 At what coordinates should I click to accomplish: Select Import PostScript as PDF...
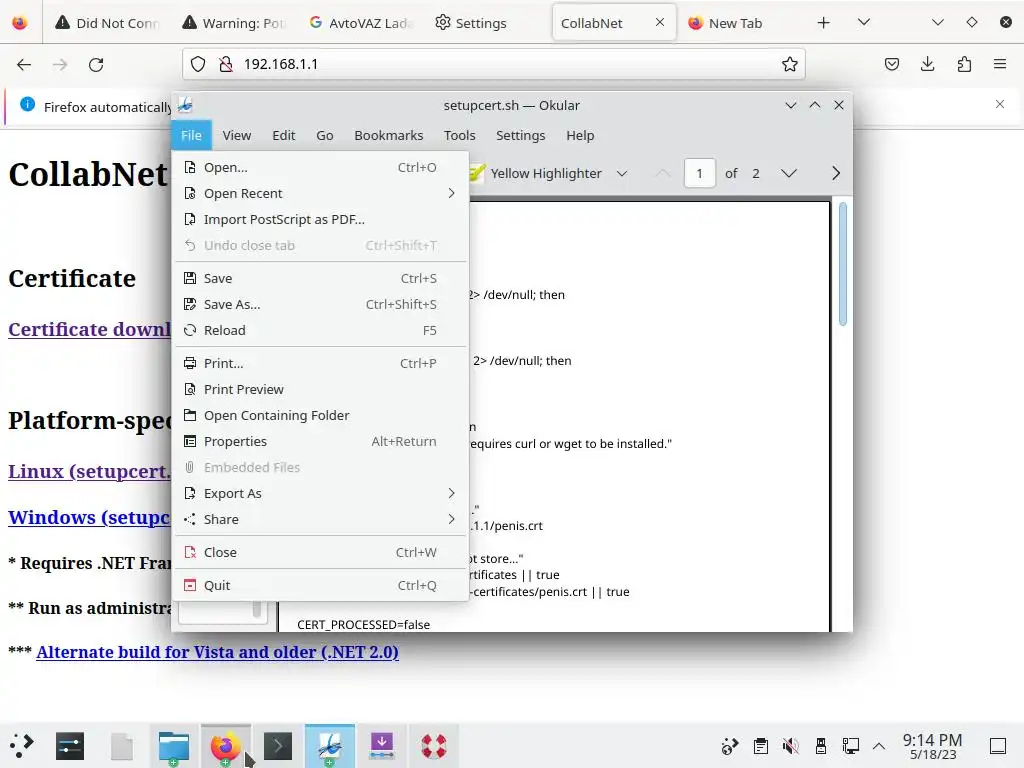point(320,219)
